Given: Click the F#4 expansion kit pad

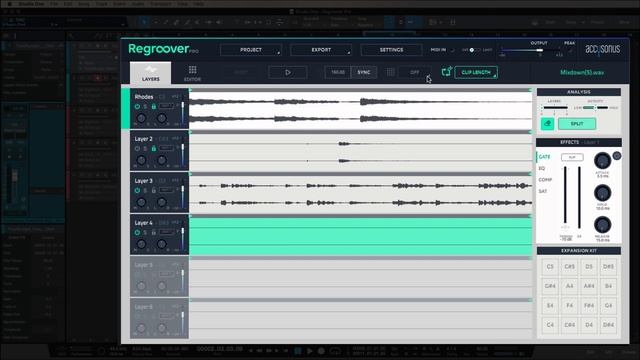Looking at the screenshot, I should [x=589, y=305].
